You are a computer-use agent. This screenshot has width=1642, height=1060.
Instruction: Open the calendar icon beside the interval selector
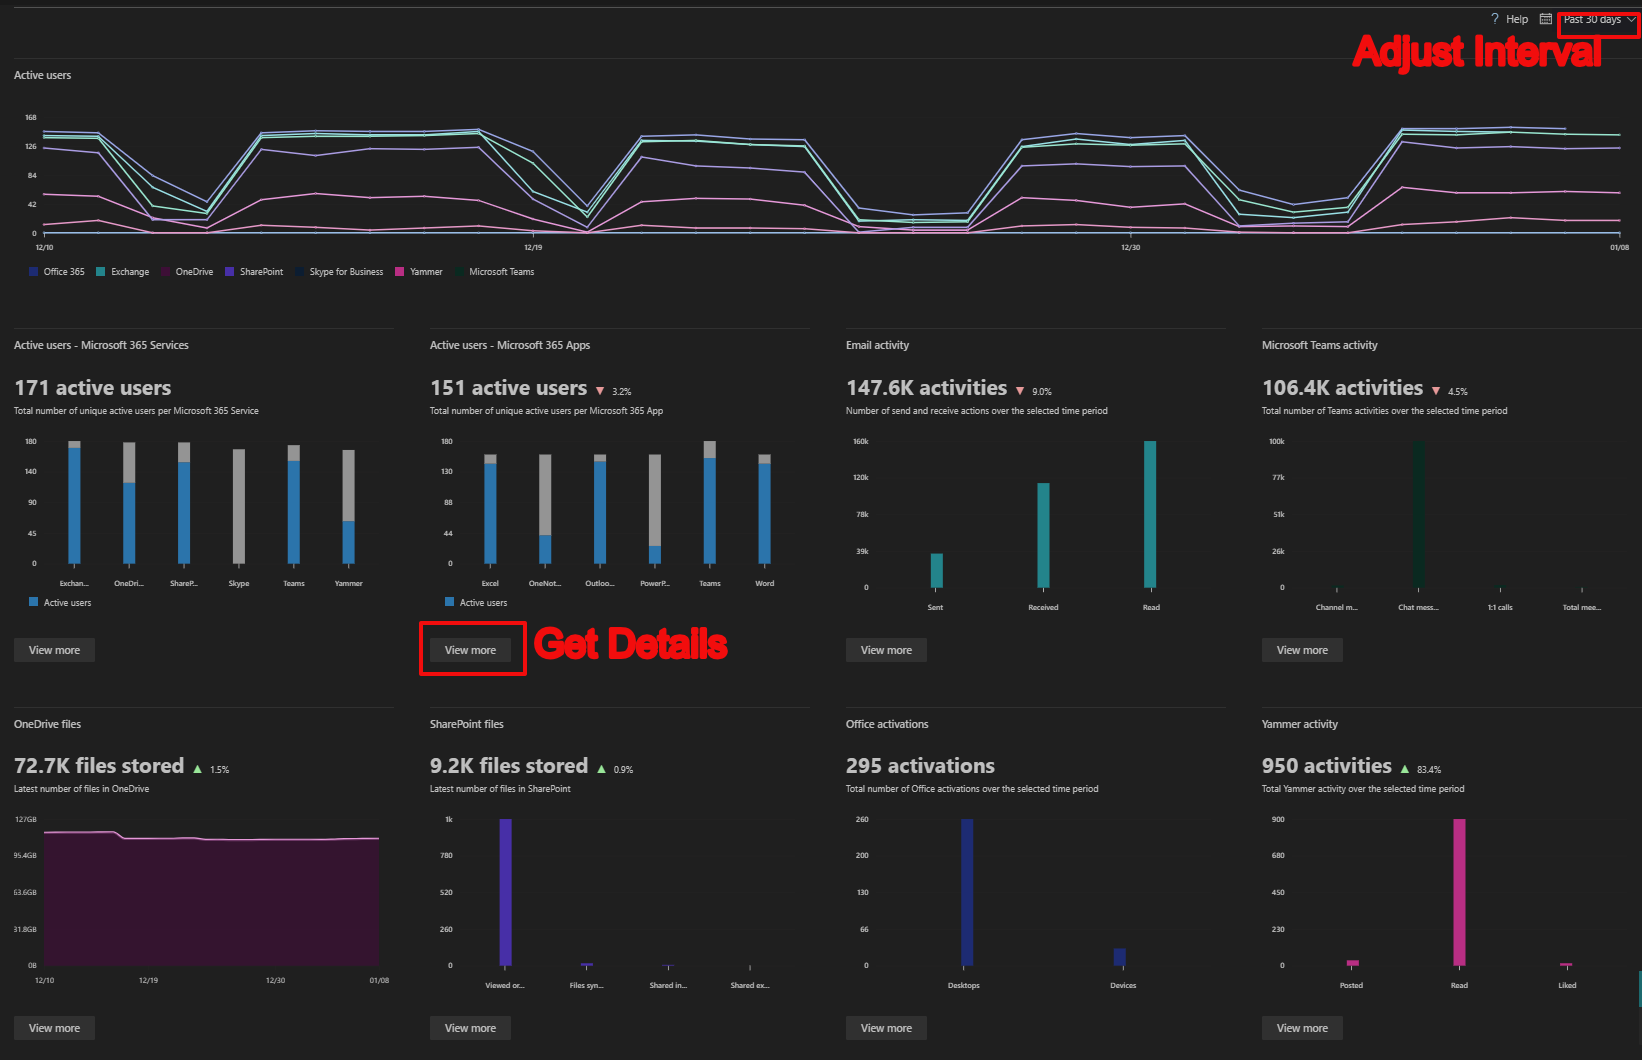coord(1545,18)
